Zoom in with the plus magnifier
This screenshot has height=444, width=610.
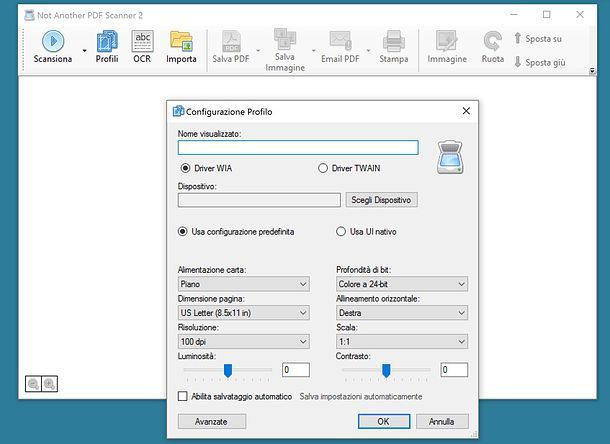(x=49, y=384)
